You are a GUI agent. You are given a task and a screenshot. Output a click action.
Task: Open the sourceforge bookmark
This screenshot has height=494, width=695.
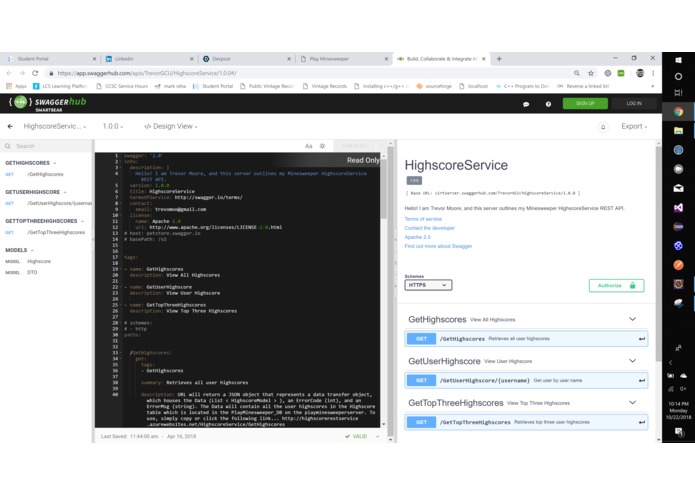click(x=434, y=86)
